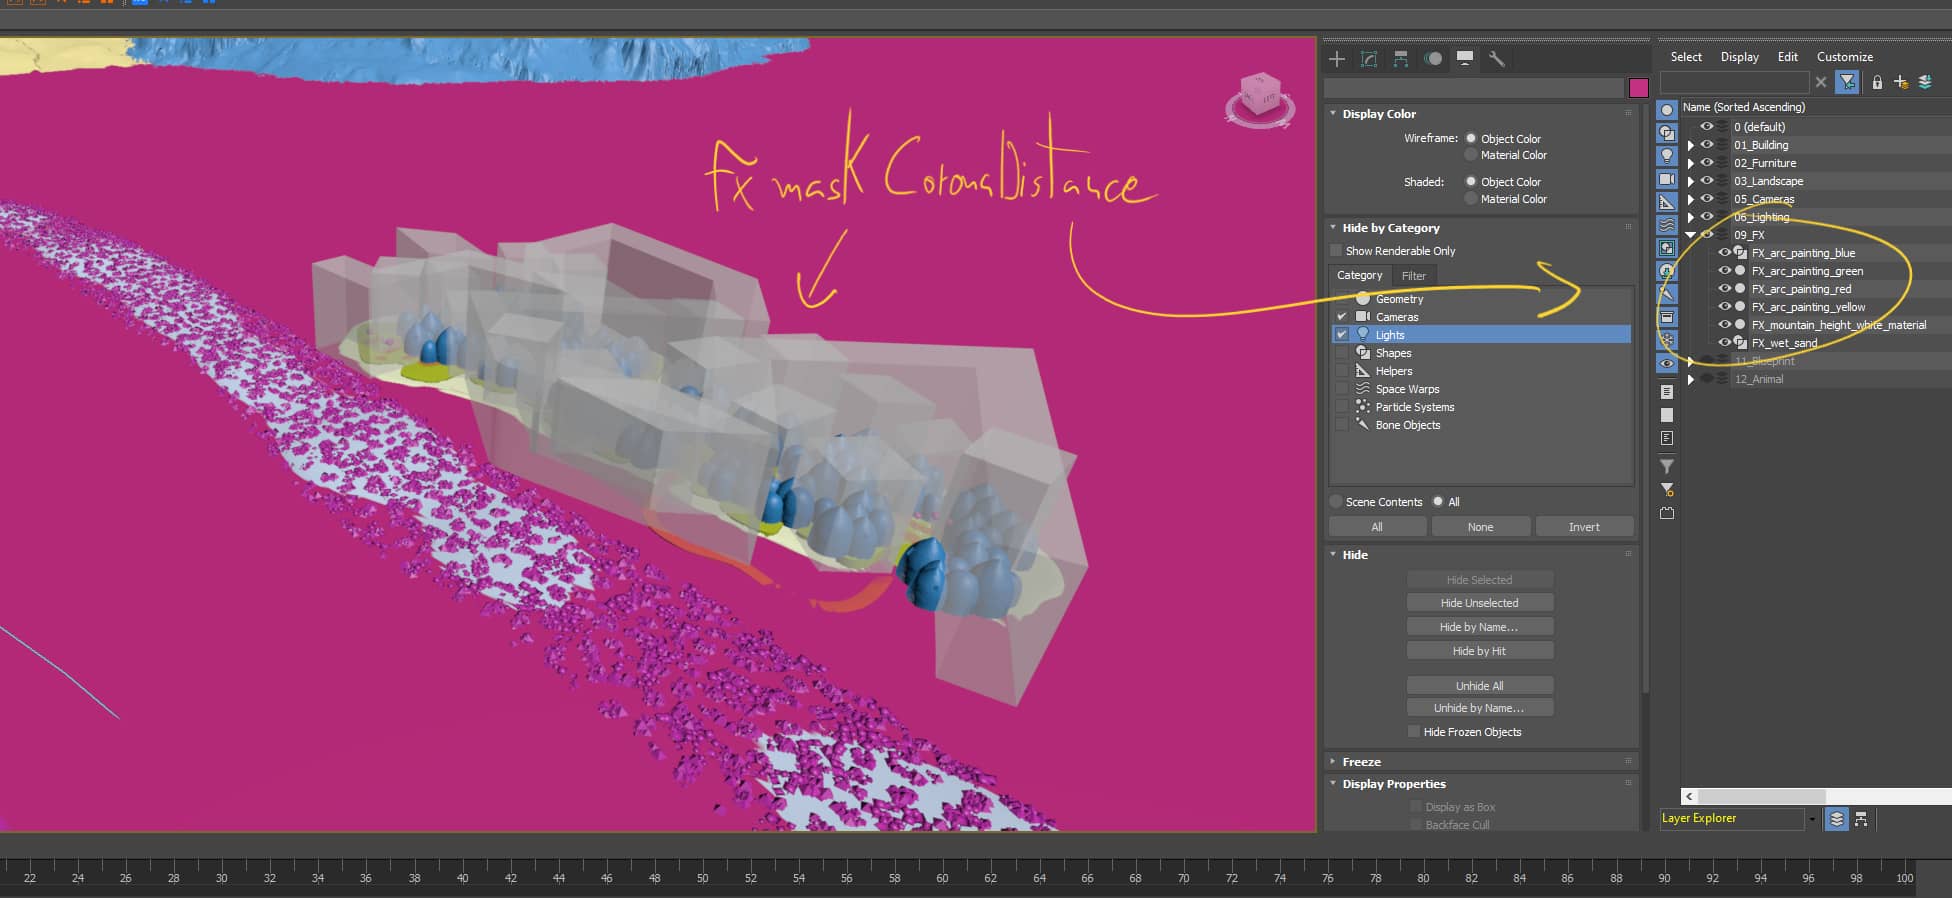1952x898 pixels.
Task: Expand the 01_Building layer
Action: [1691, 146]
